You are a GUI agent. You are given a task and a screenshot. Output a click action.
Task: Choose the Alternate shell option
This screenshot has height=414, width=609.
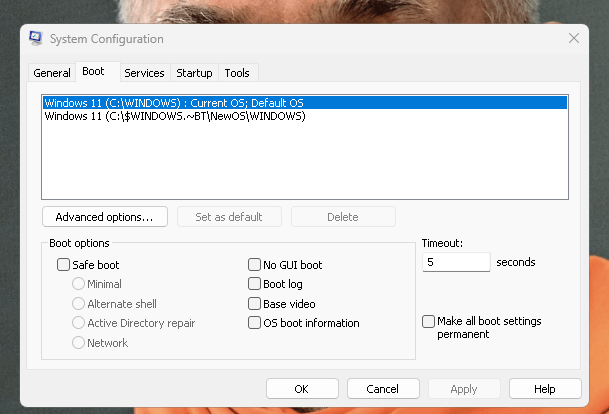(78, 304)
